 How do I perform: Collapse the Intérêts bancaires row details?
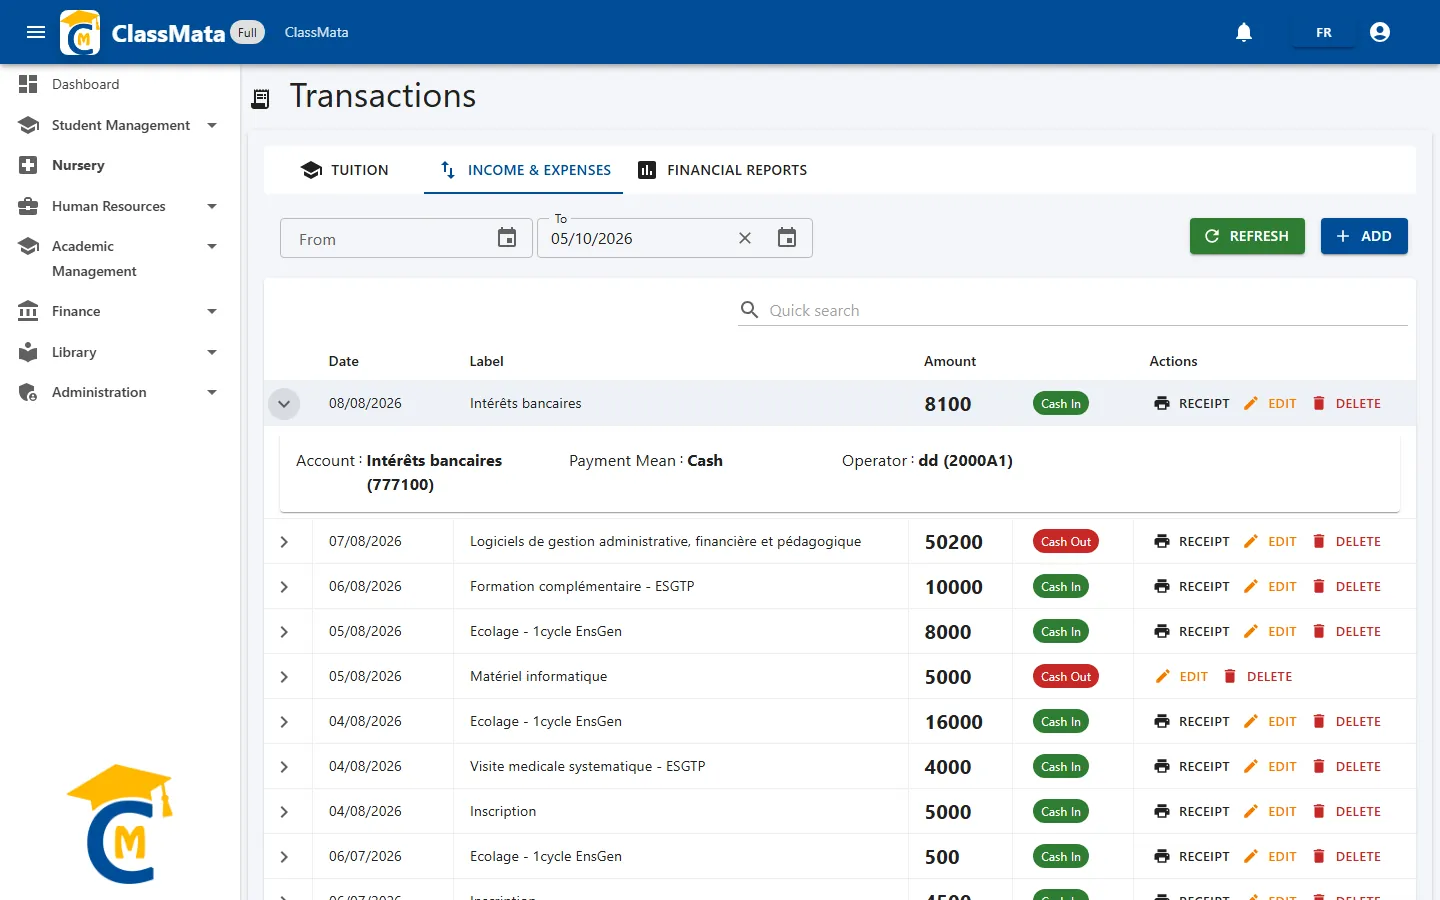pyautogui.click(x=284, y=404)
